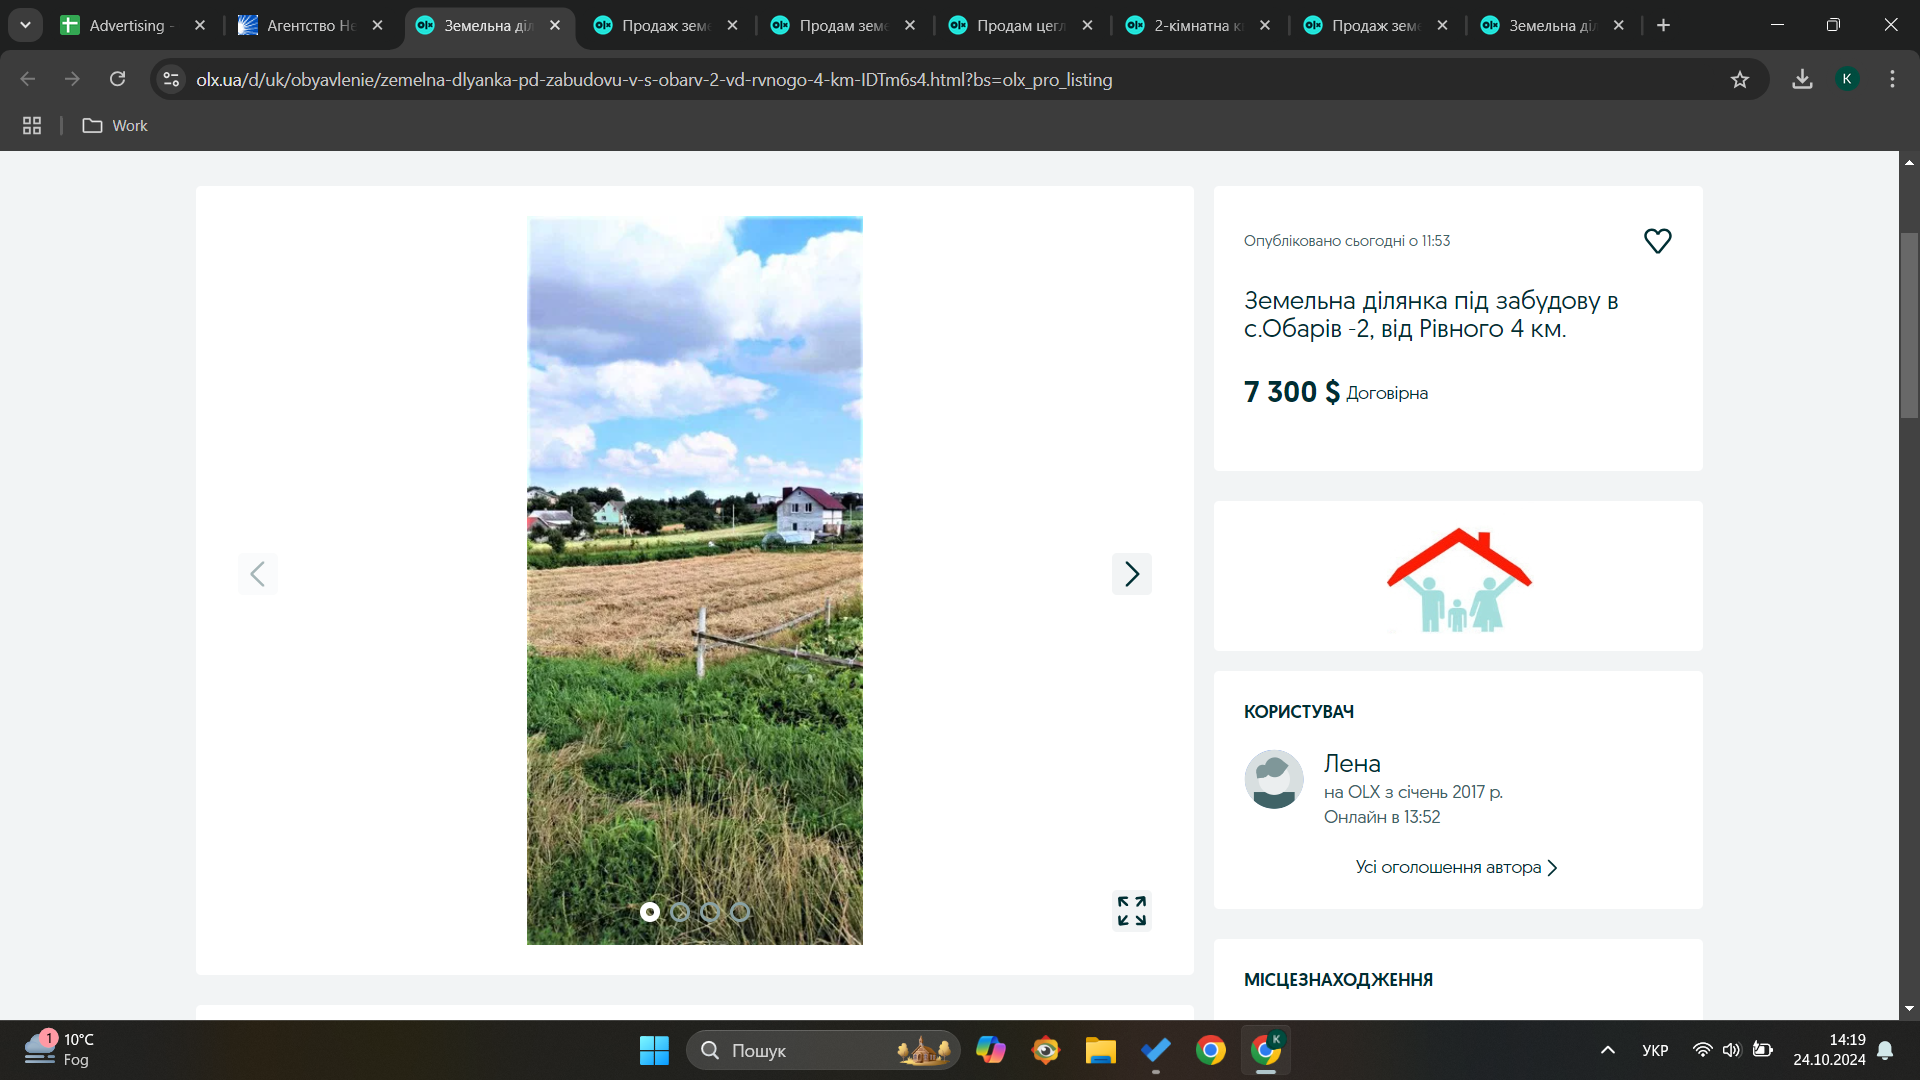Switch to 2-кімнатна tab

click(x=1196, y=26)
